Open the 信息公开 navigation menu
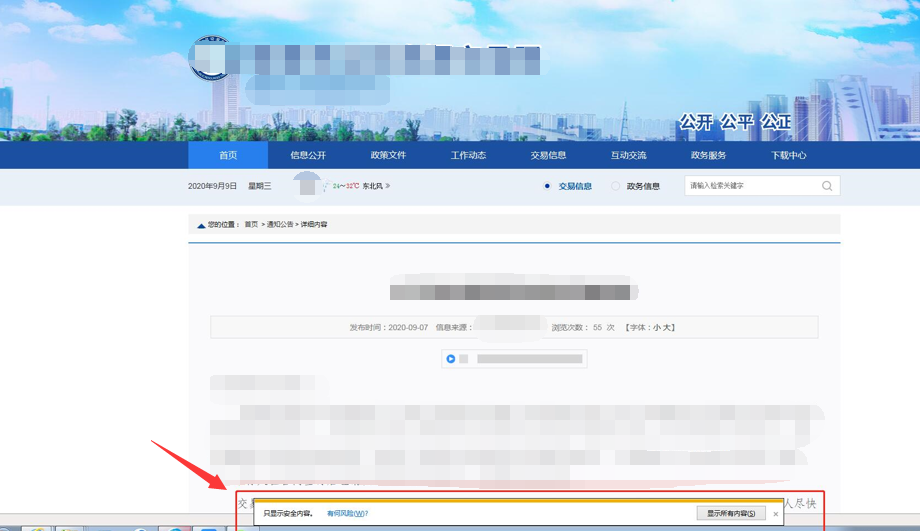920x531 pixels. (308, 155)
